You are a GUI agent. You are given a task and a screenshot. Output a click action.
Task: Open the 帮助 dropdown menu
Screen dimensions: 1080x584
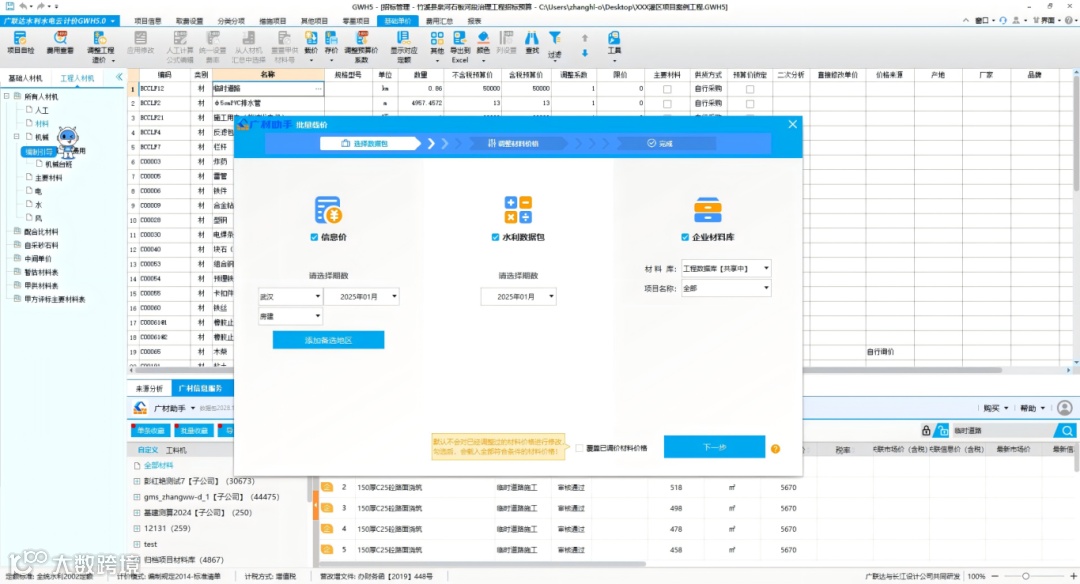[1032, 408]
